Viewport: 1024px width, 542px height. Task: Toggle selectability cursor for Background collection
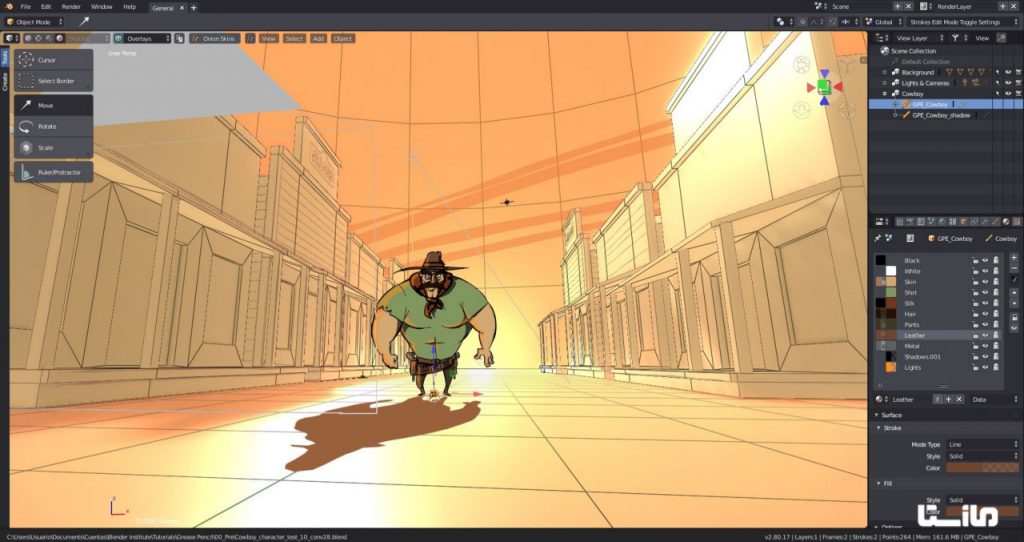click(x=997, y=72)
